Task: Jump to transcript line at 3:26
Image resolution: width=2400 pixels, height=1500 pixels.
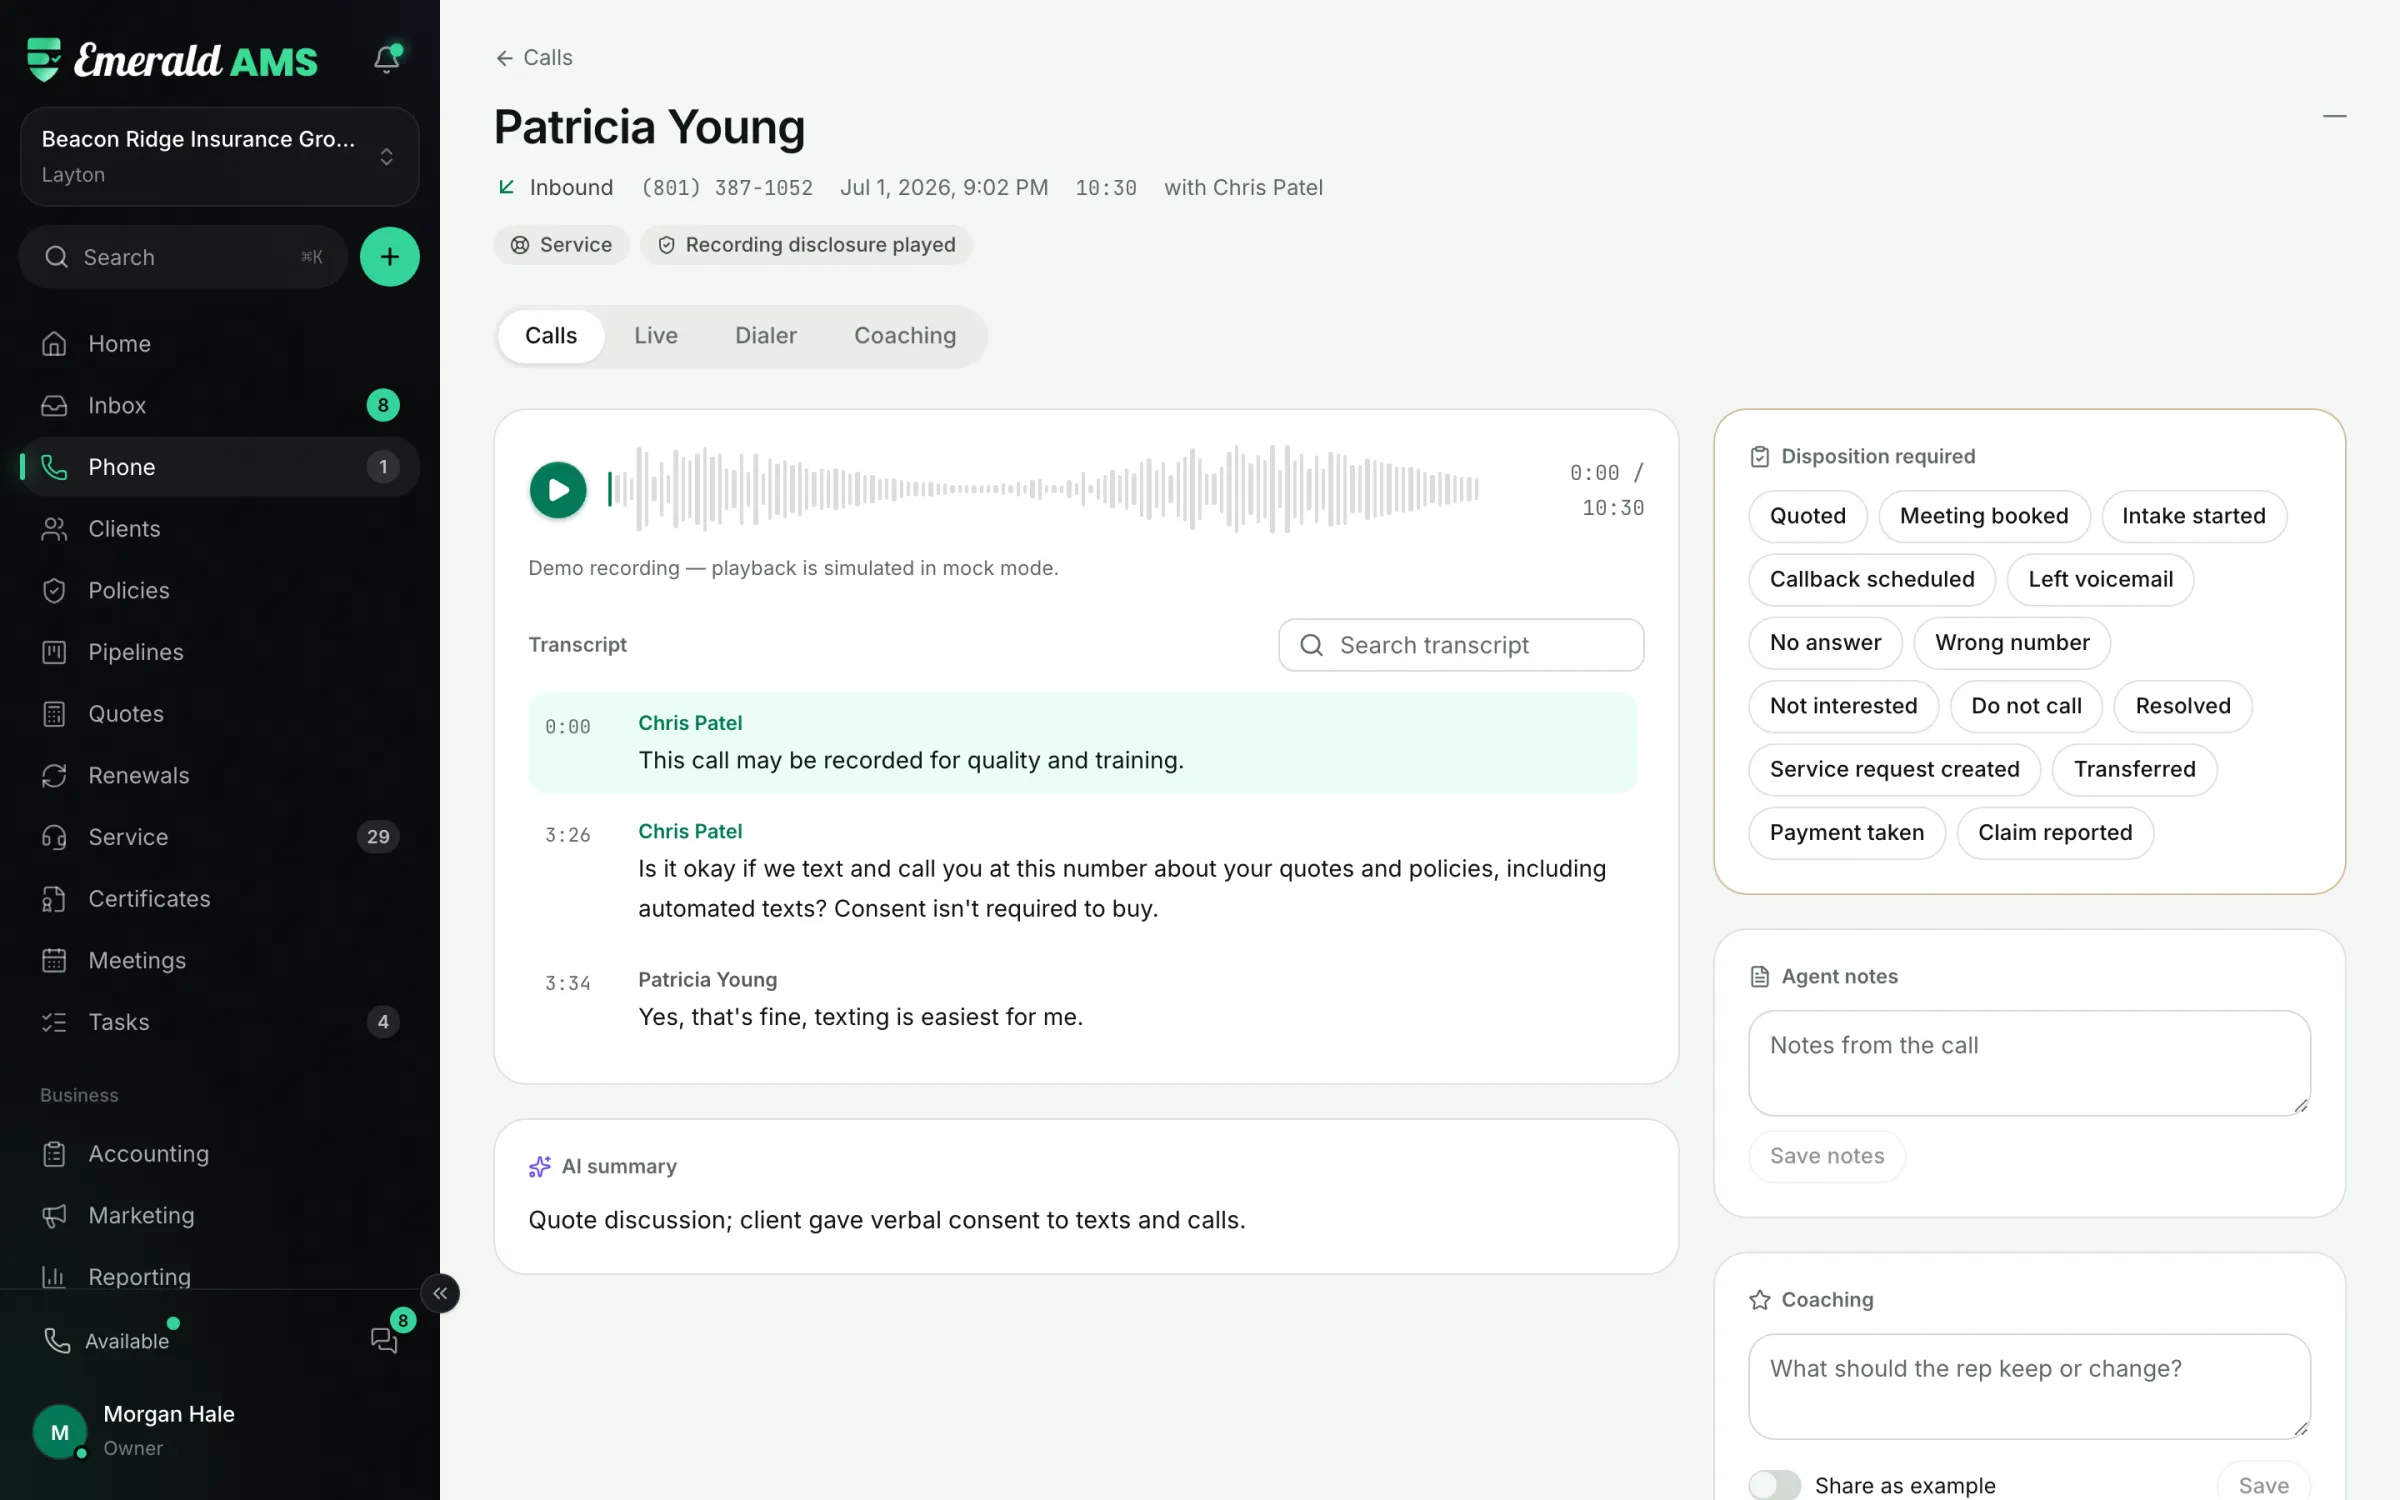Action: [1083, 870]
